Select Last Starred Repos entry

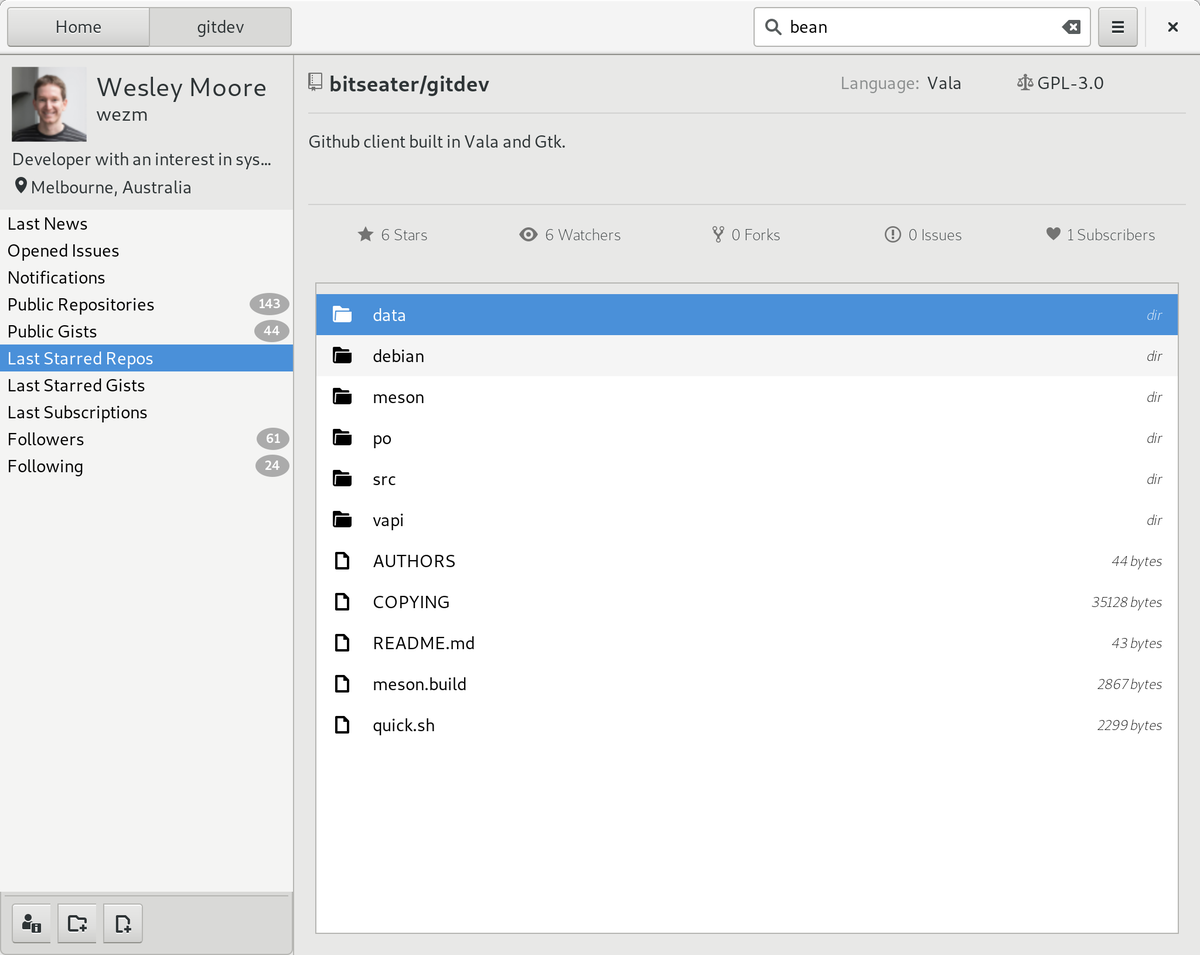146,358
